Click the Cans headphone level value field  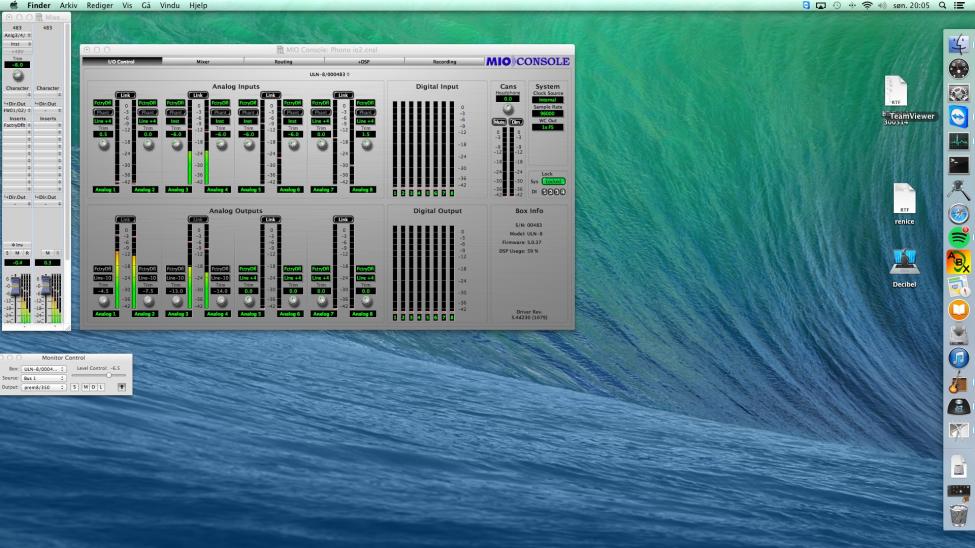tap(507, 99)
